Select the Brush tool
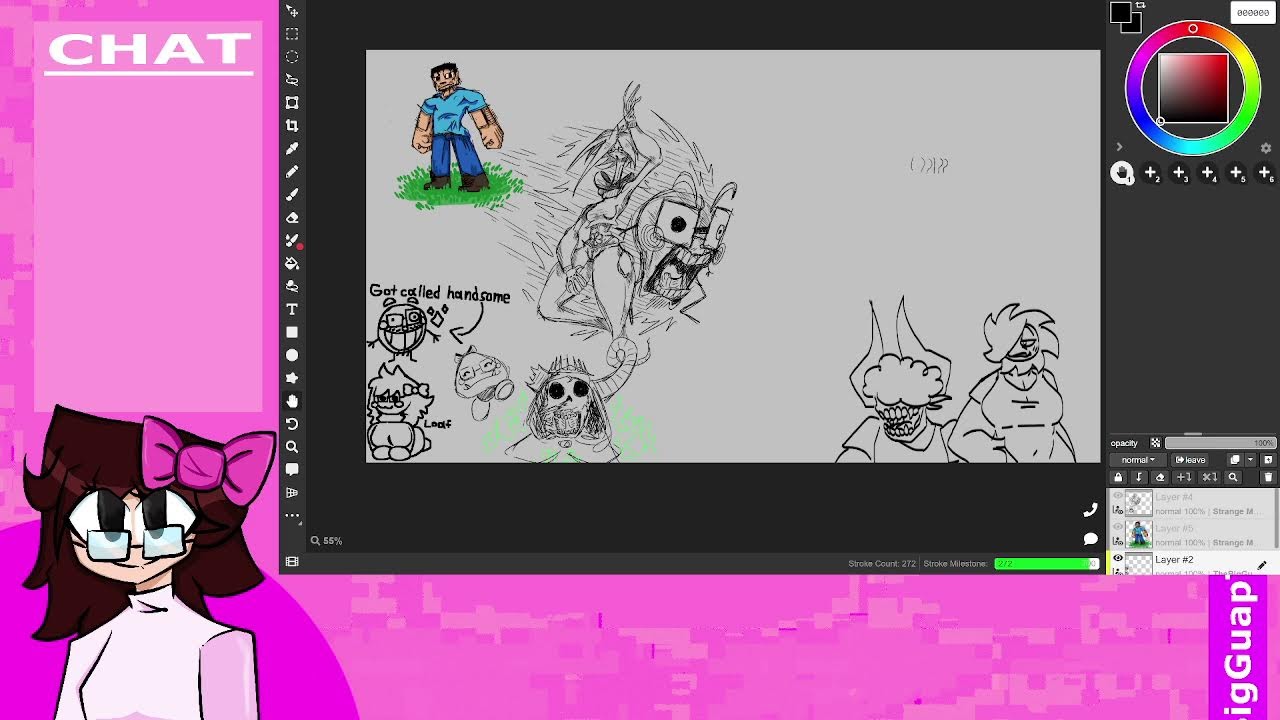The width and height of the screenshot is (1280, 720). tap(292, 194)
